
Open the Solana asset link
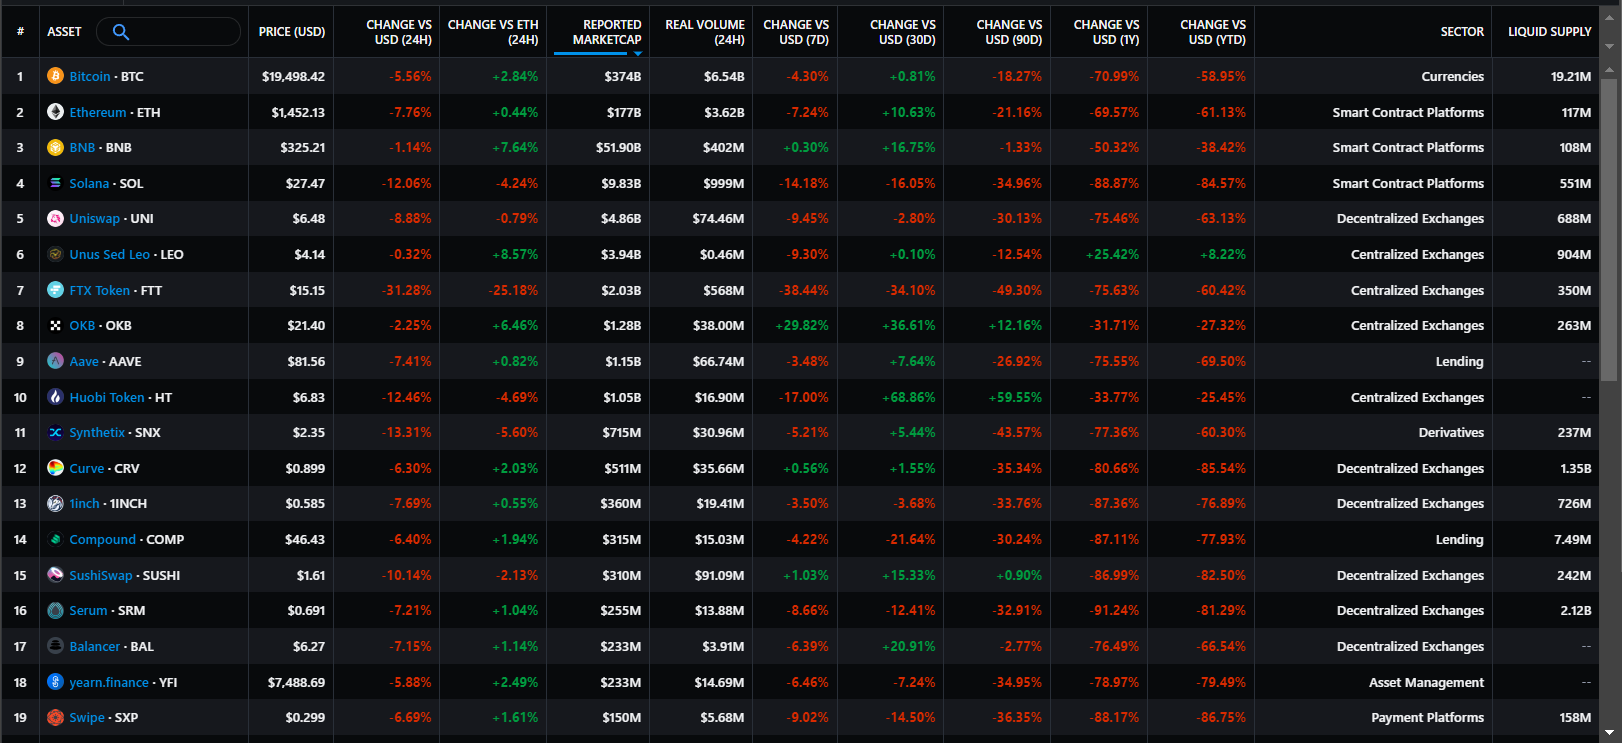pyautogui.click(x=89, y=183)
